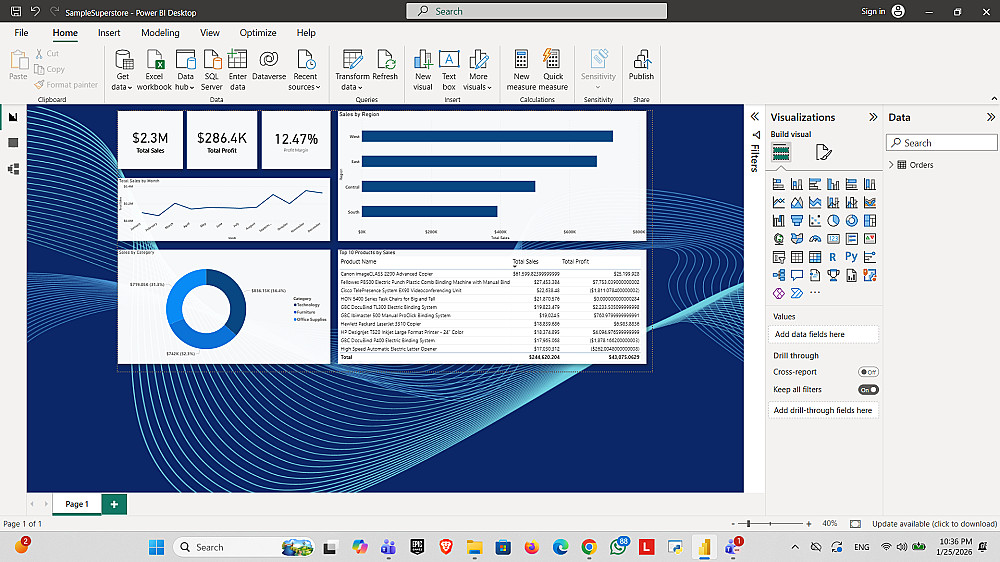Viewport: 1000px width, 562px height.
Task: Switch to Model view in left sidebar
Action: coord(13,169)
